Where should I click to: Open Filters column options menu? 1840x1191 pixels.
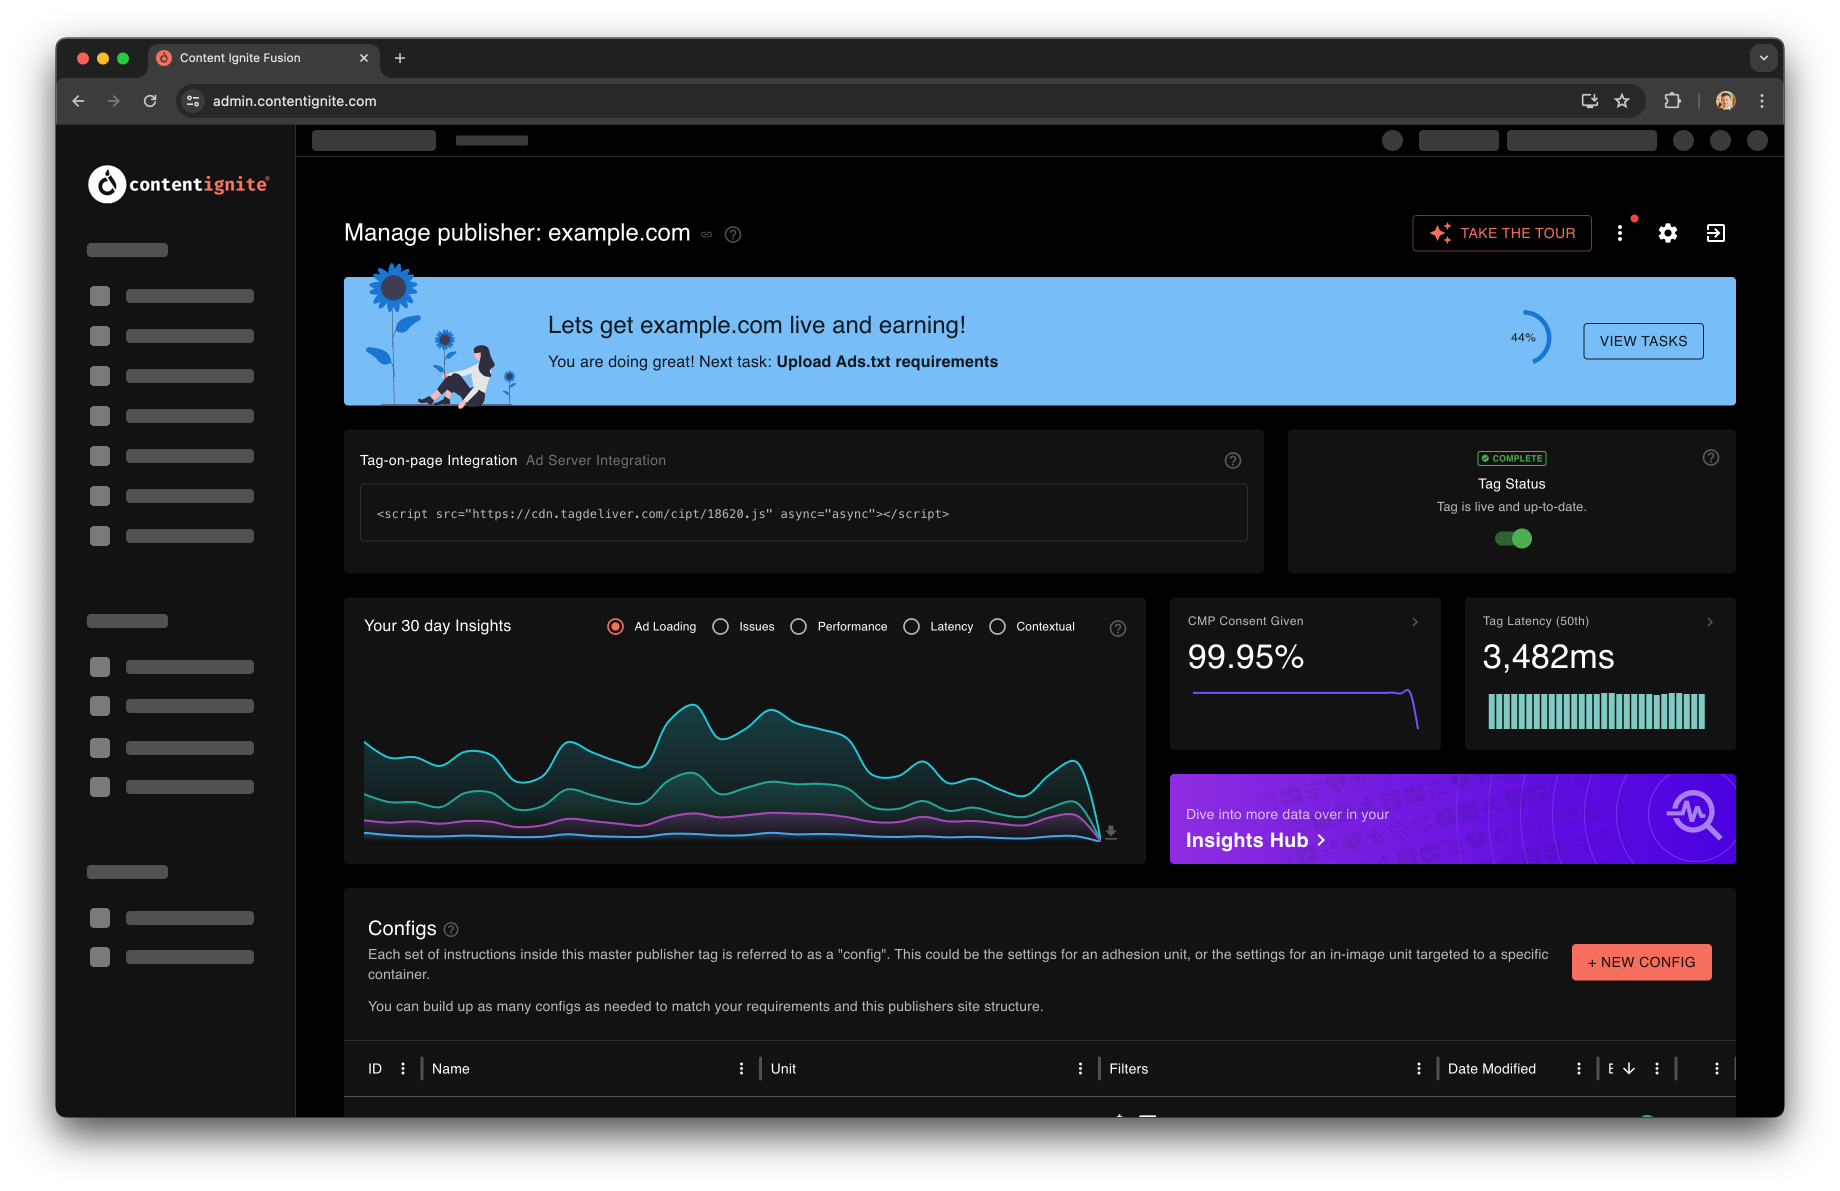(x=1419, y=1069)
